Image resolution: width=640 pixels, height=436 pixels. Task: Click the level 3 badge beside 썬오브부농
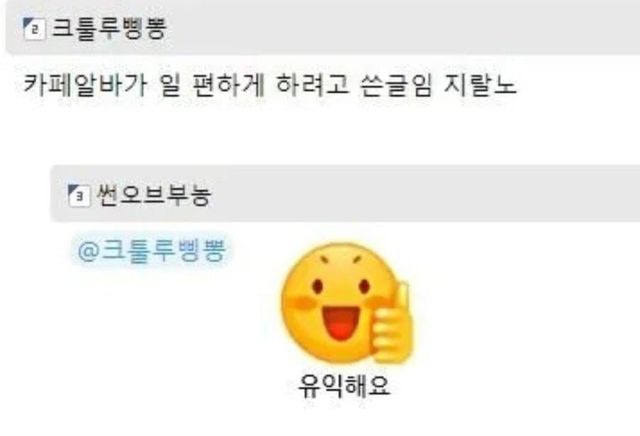79,196
